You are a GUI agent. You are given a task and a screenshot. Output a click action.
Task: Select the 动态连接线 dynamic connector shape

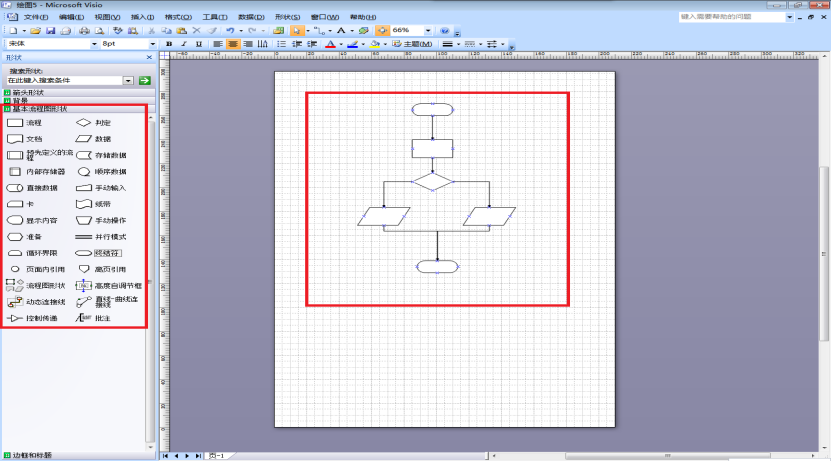(x=37, y=302)
